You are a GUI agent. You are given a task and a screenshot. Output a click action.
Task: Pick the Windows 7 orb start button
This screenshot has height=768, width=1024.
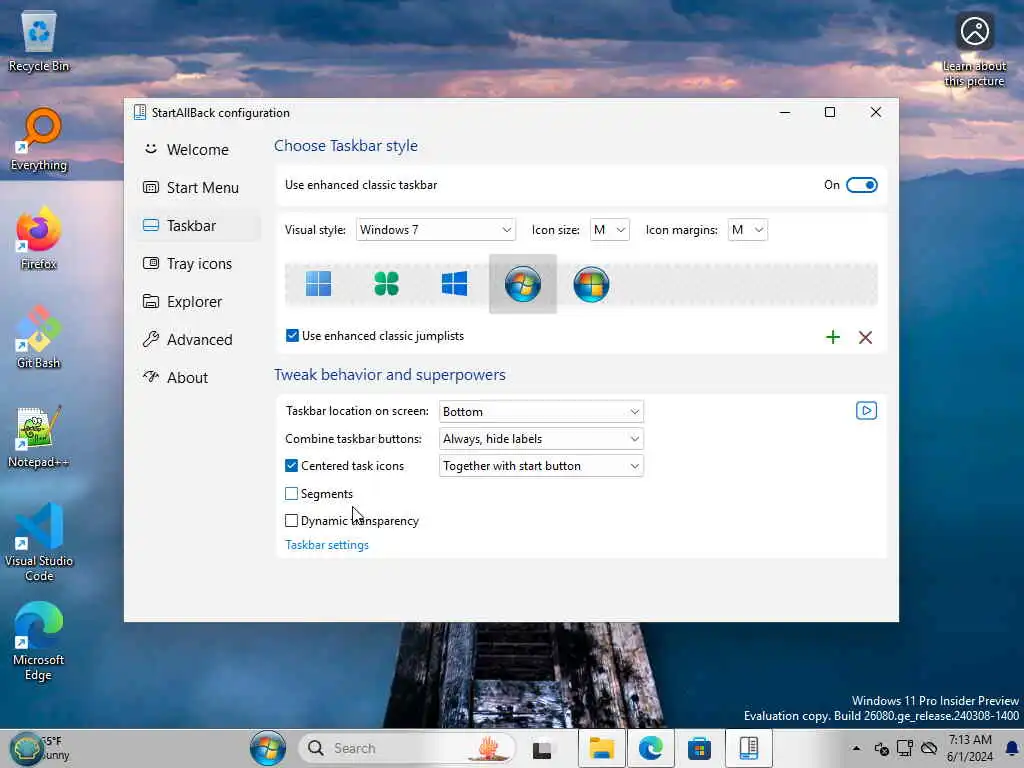point(522,284)
